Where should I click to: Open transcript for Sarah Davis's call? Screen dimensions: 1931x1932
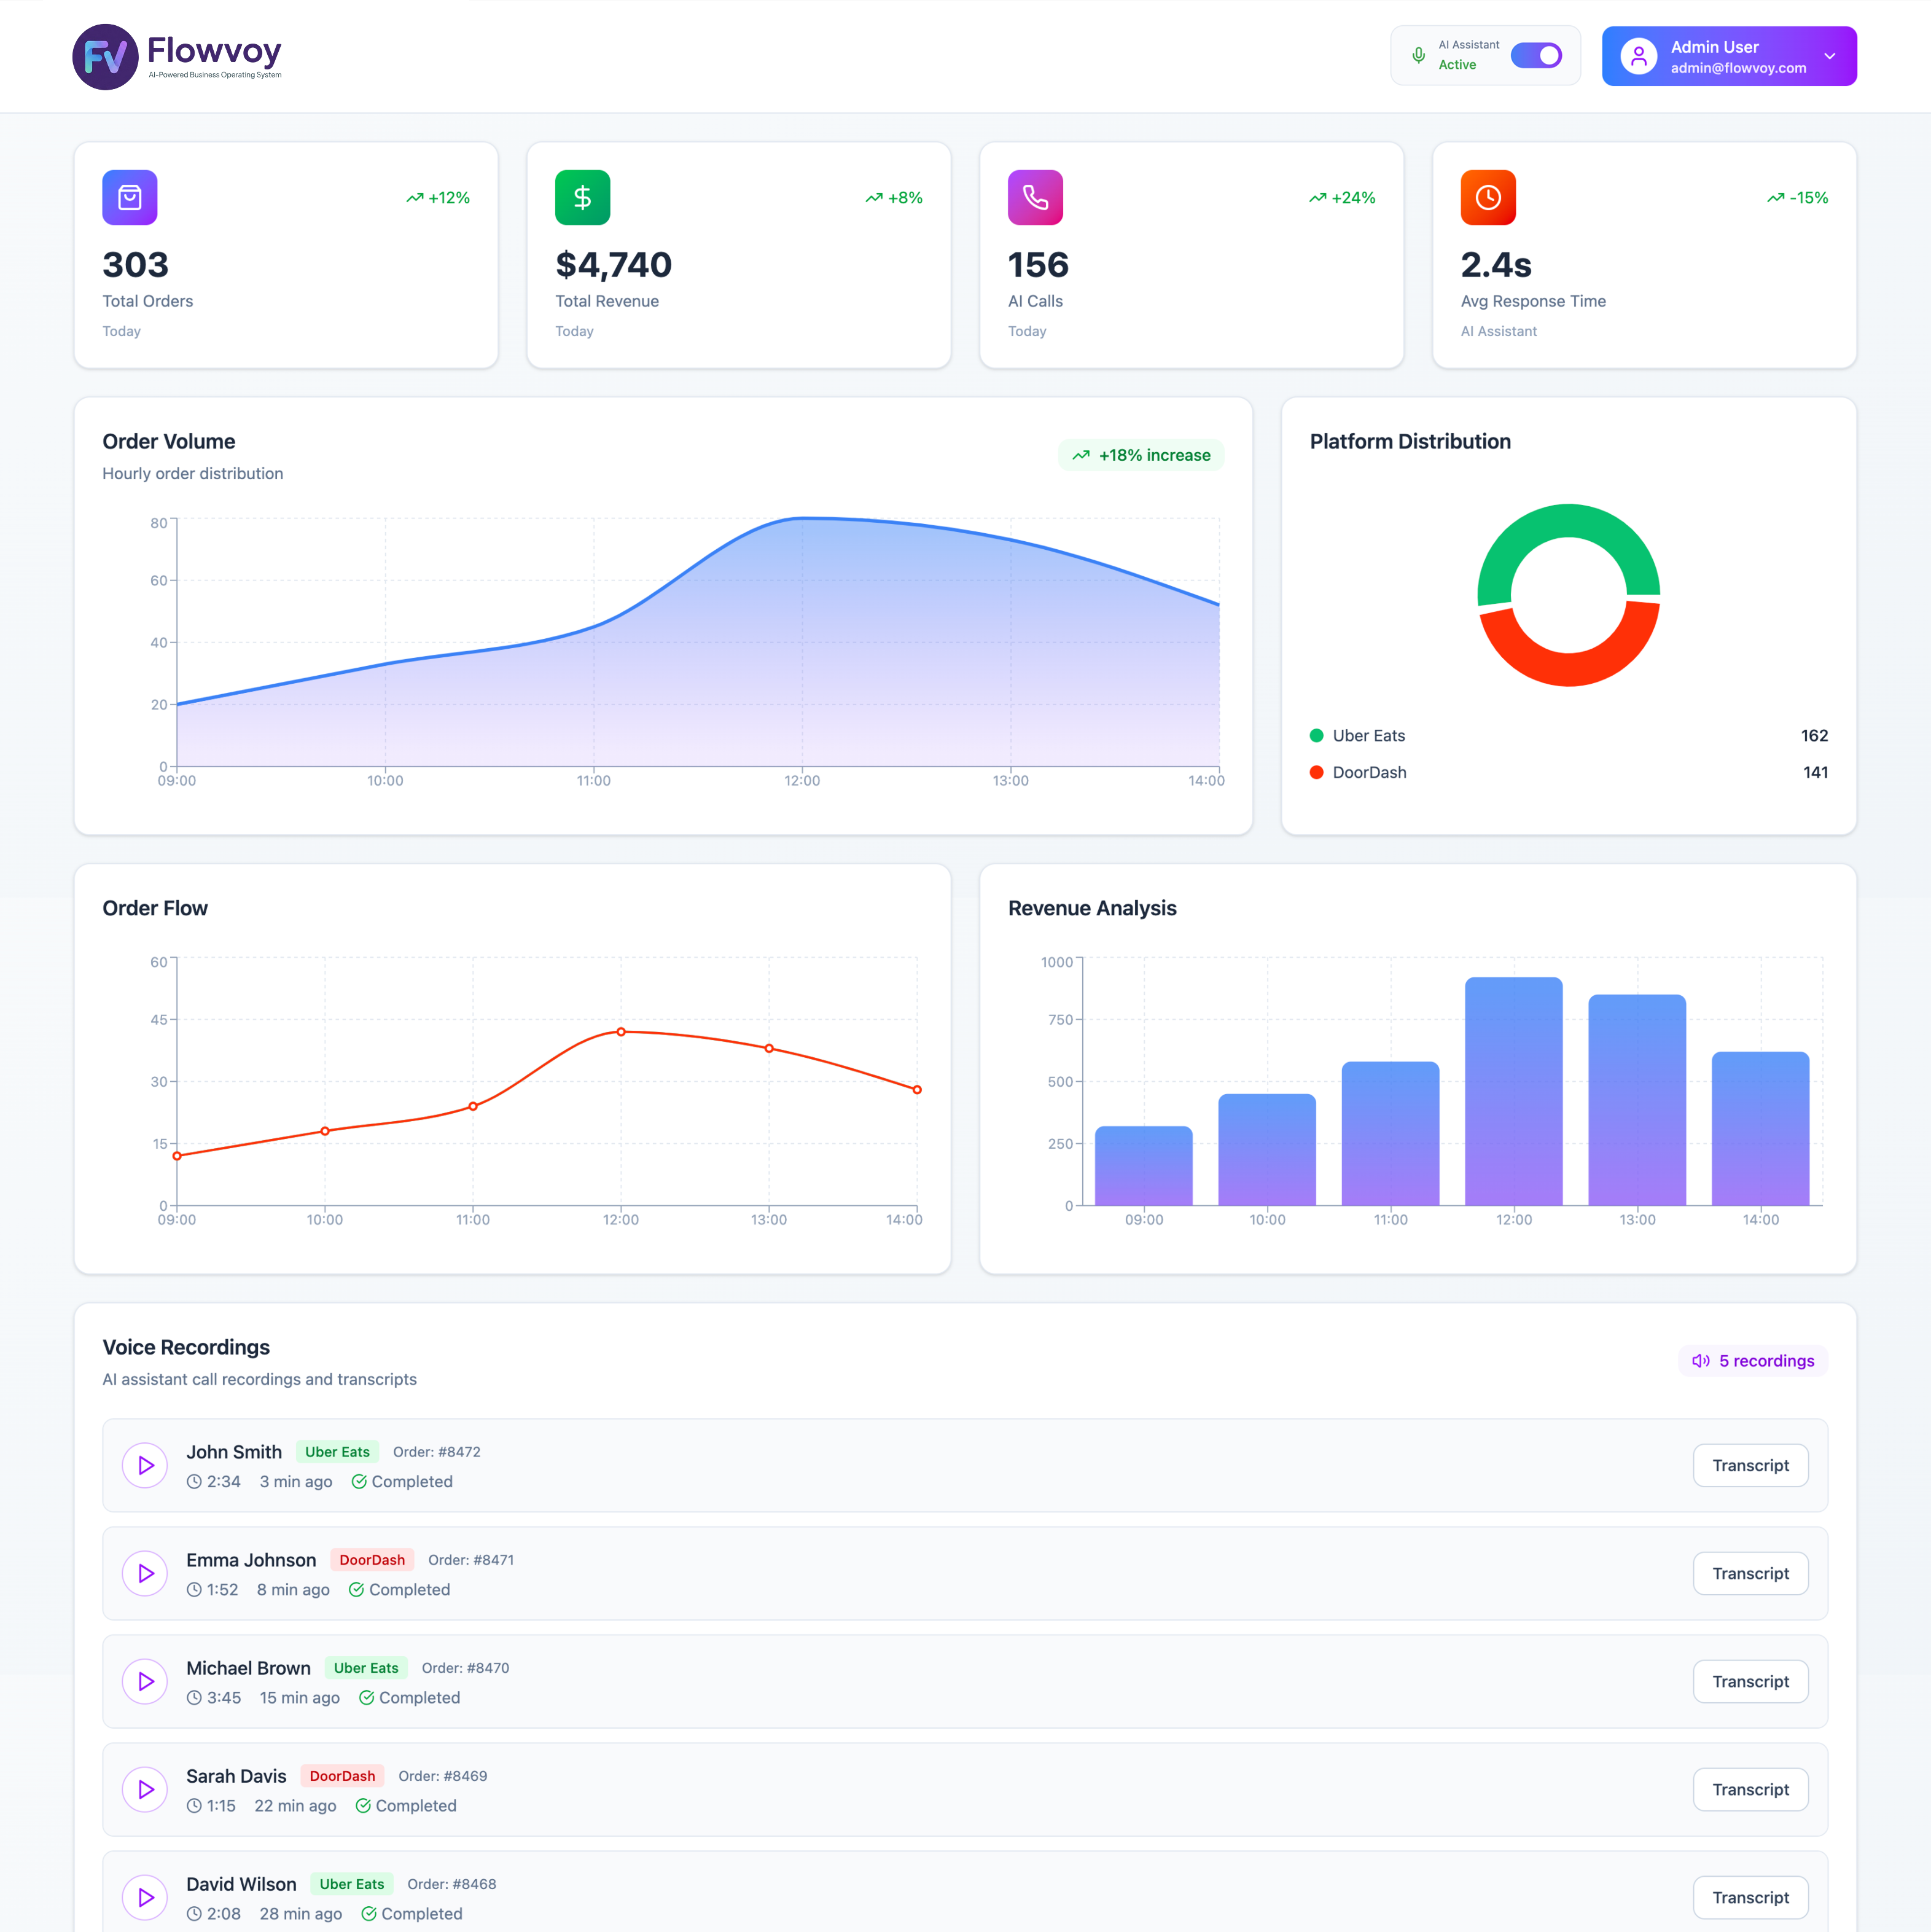1750,1790
